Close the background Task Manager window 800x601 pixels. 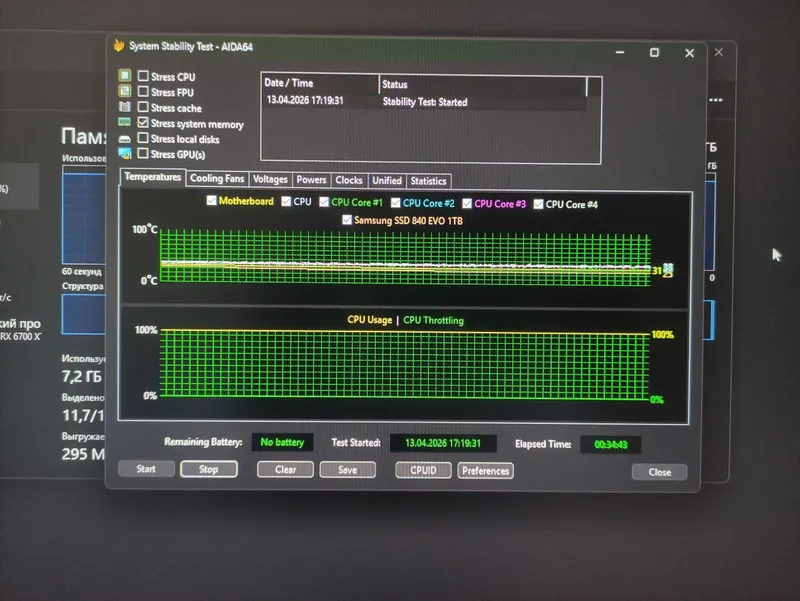[719, 52]
